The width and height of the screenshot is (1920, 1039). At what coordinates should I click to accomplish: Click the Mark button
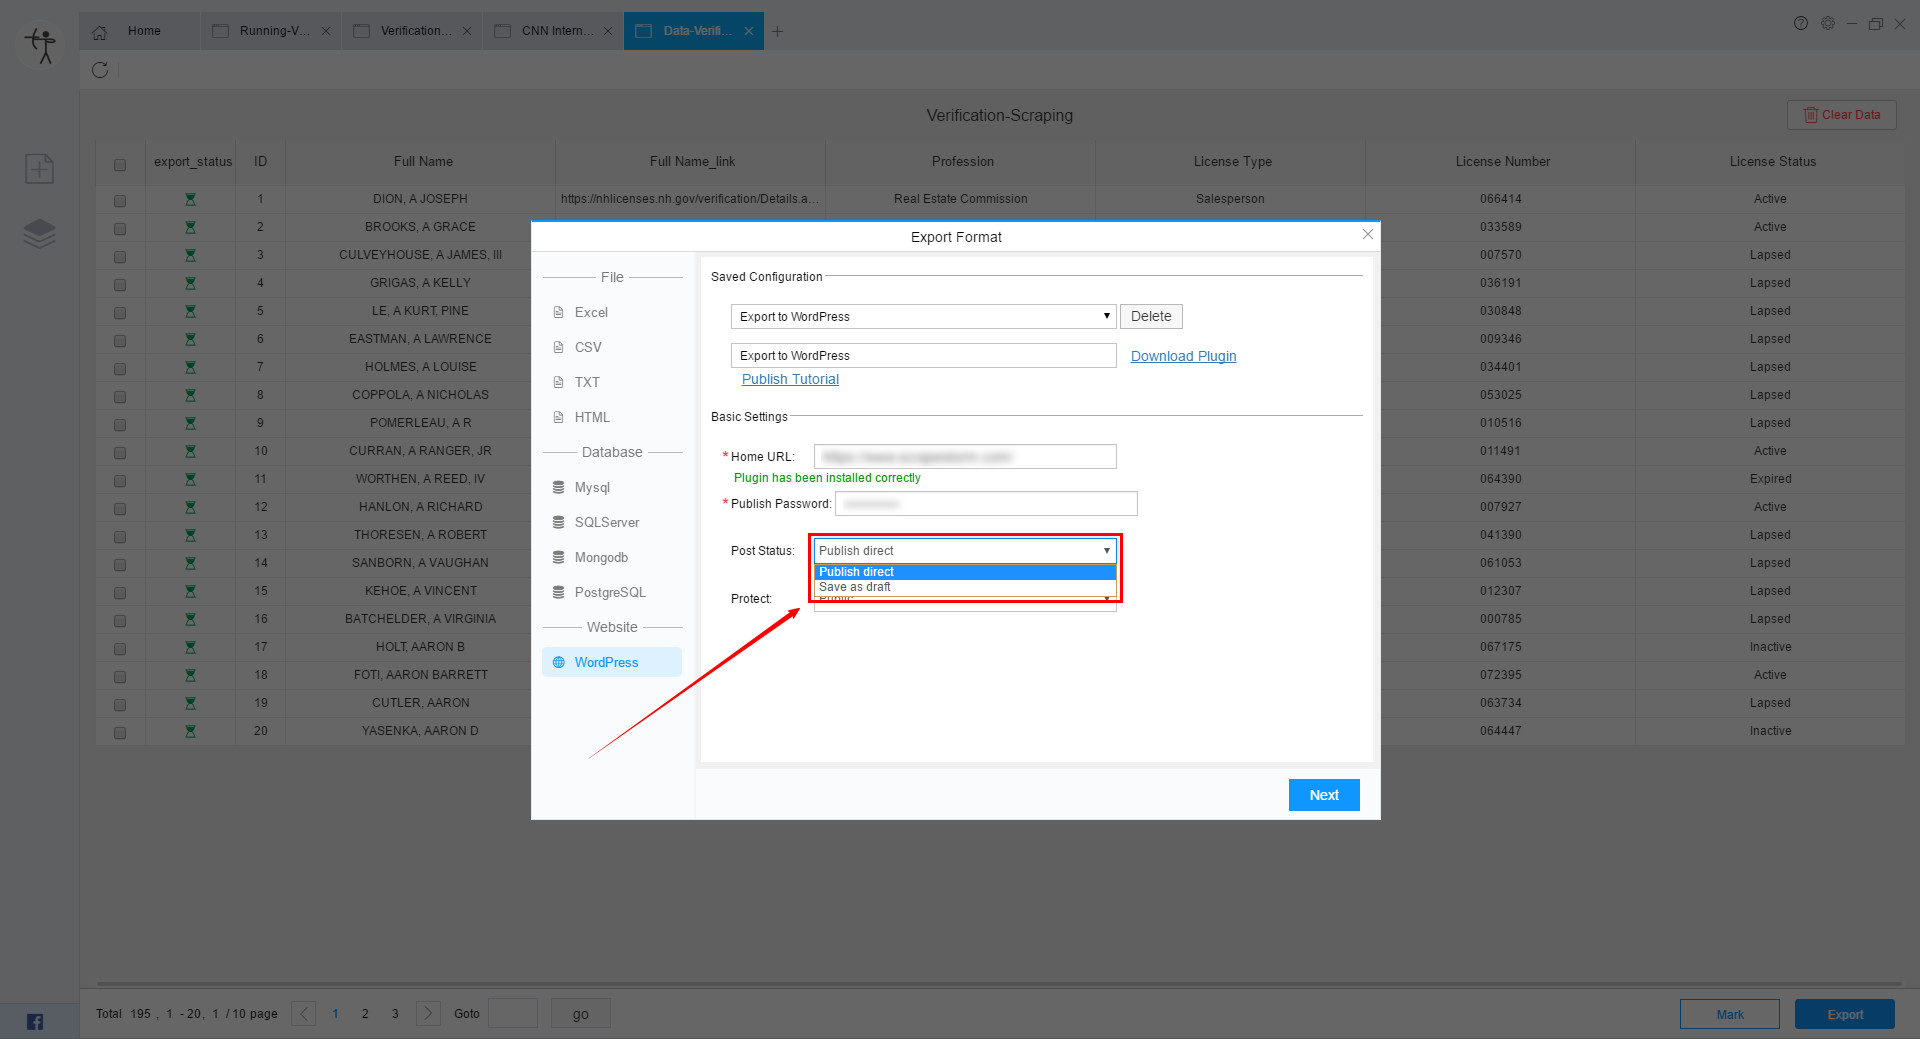click(x=1730, y=1014)
